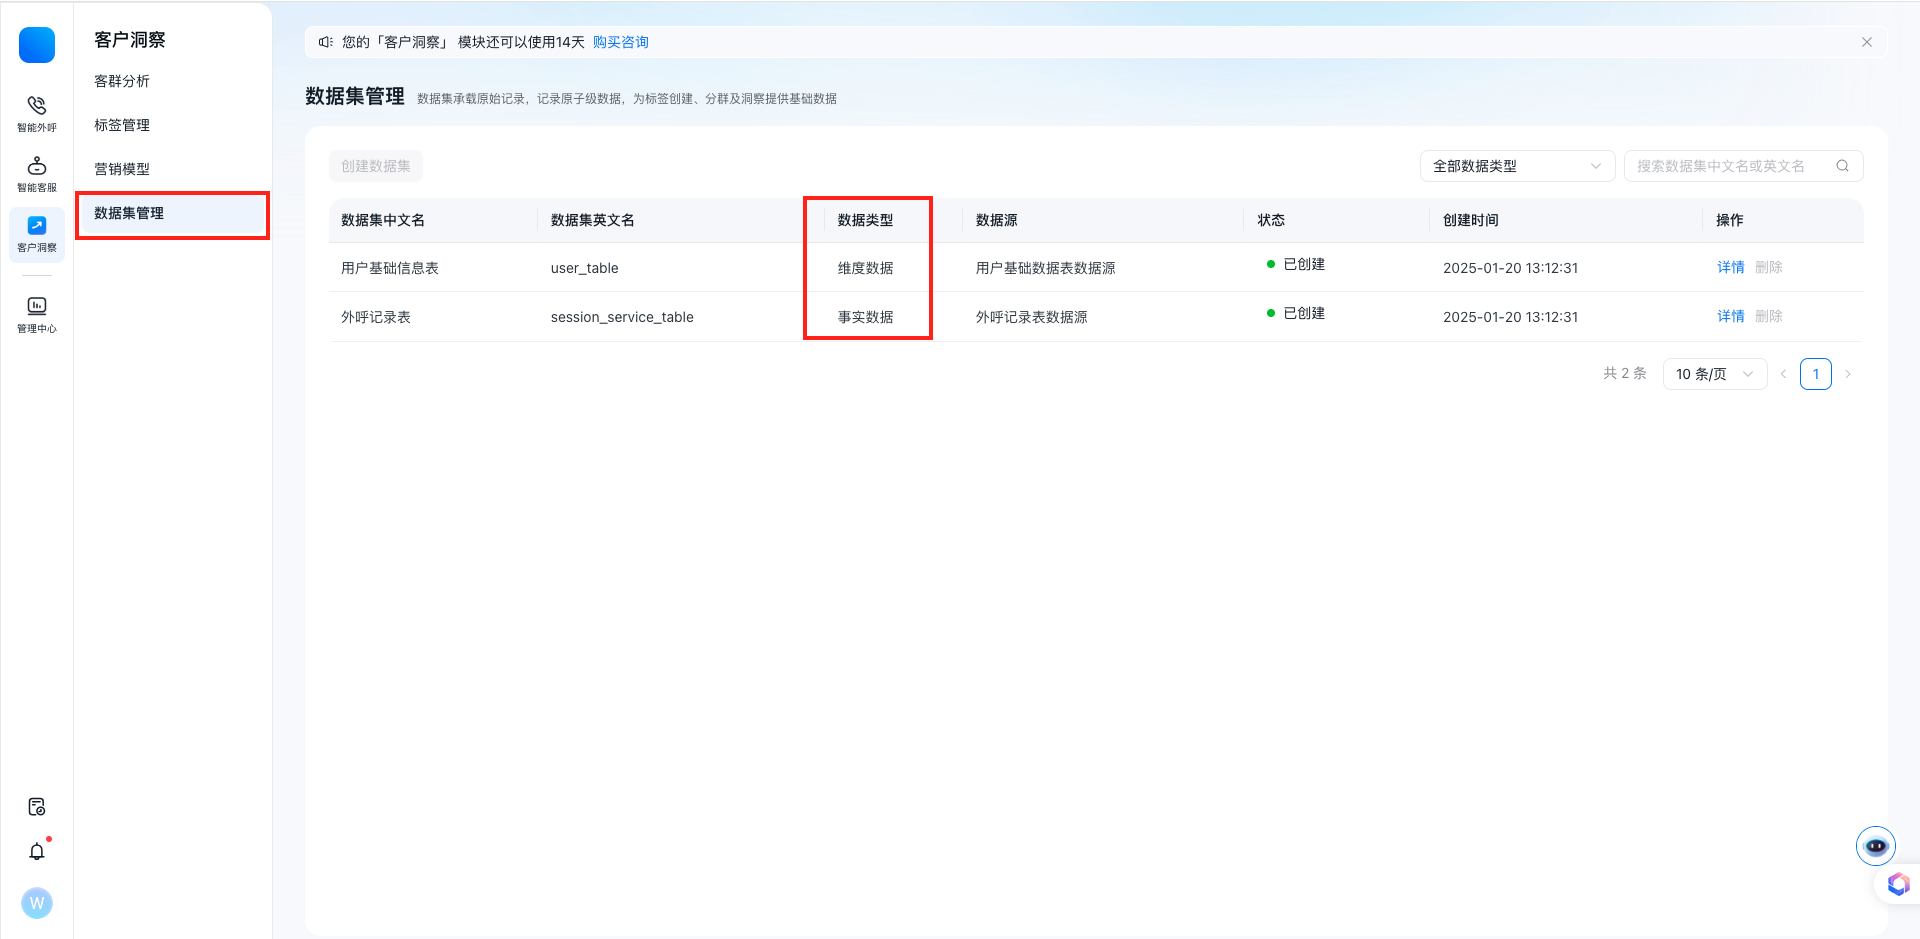Go to next page with right chevron

coord(1848,373)
